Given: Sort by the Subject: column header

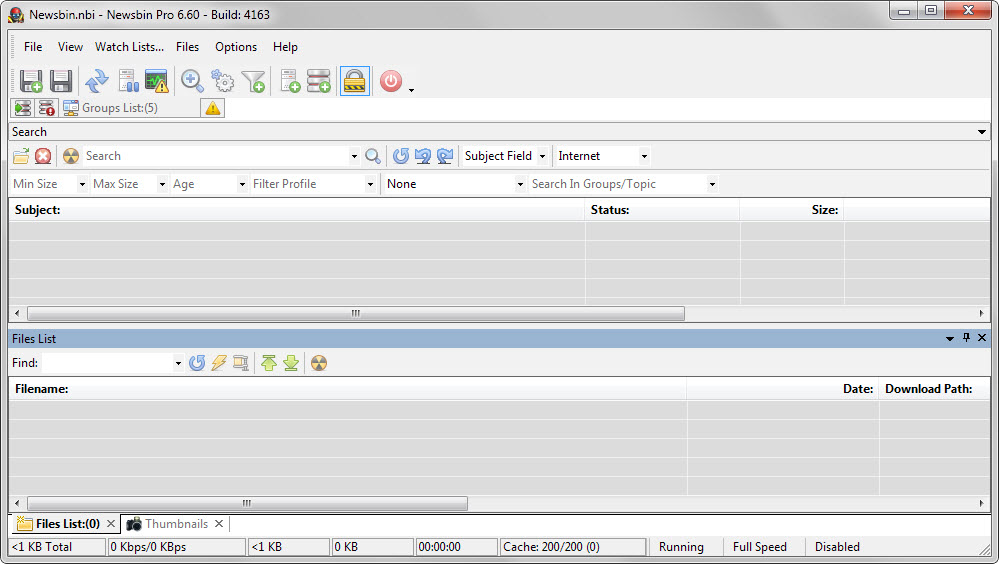Looking at the screenshot, I should coord(297,210).
